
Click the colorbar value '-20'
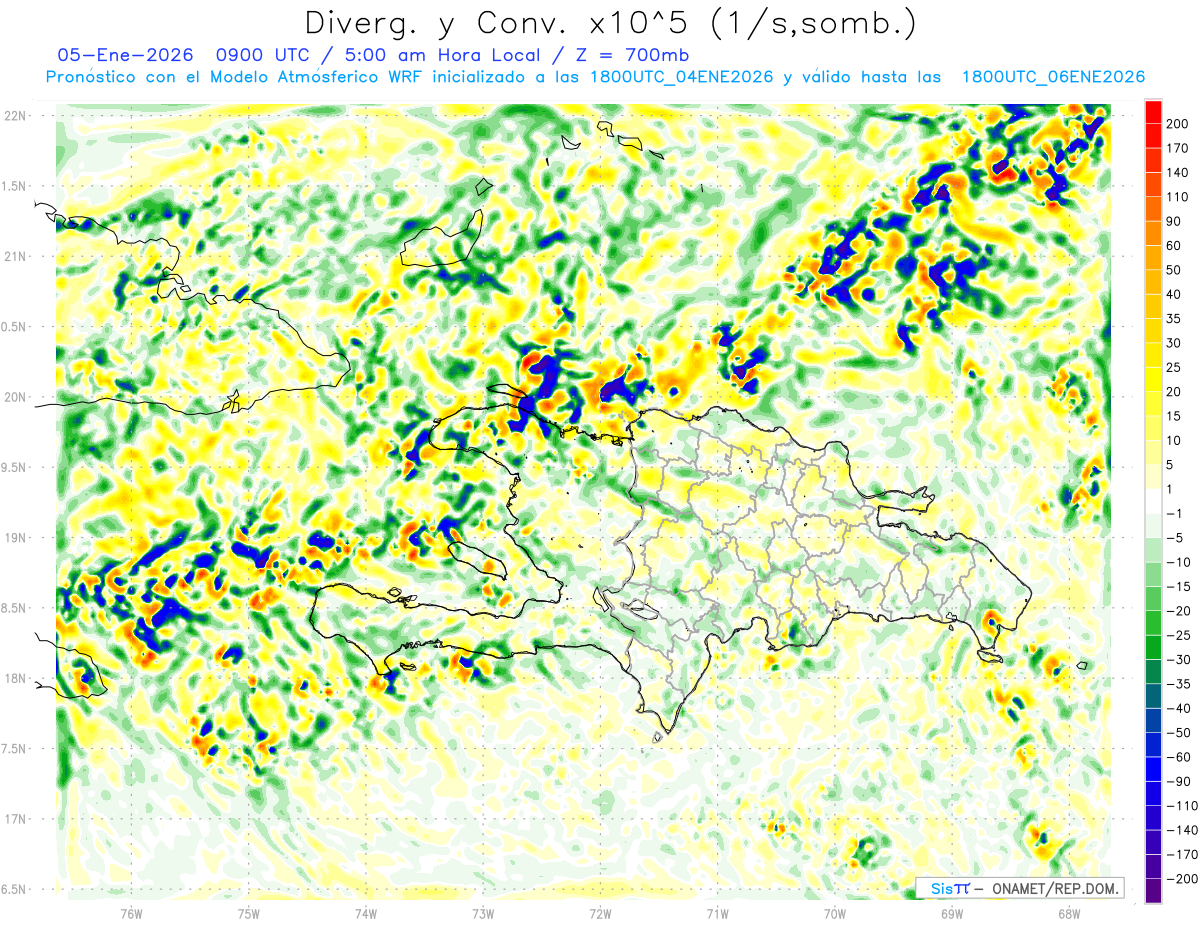1181,610
